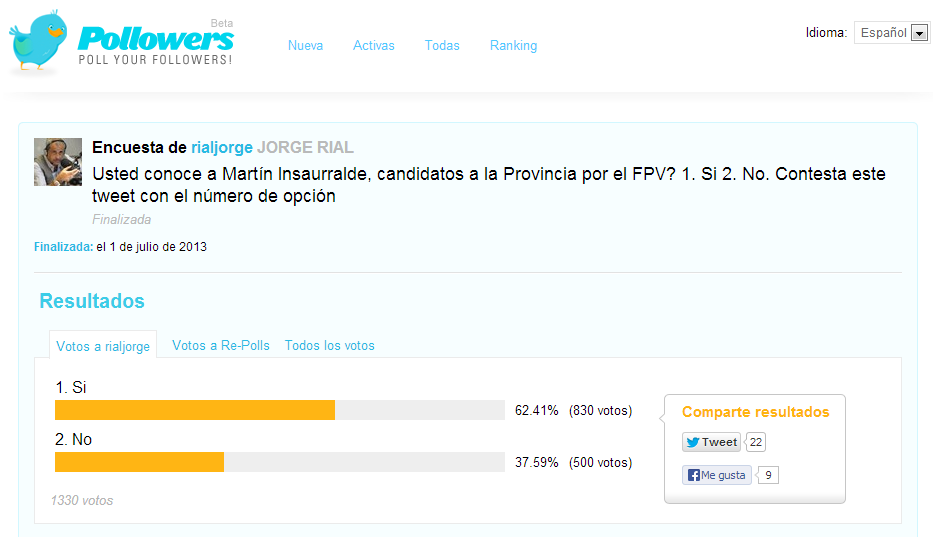Viewport: 939px width, 537px height.
Task: Click the Facebook like count showing 9
Action: (768, 475)
